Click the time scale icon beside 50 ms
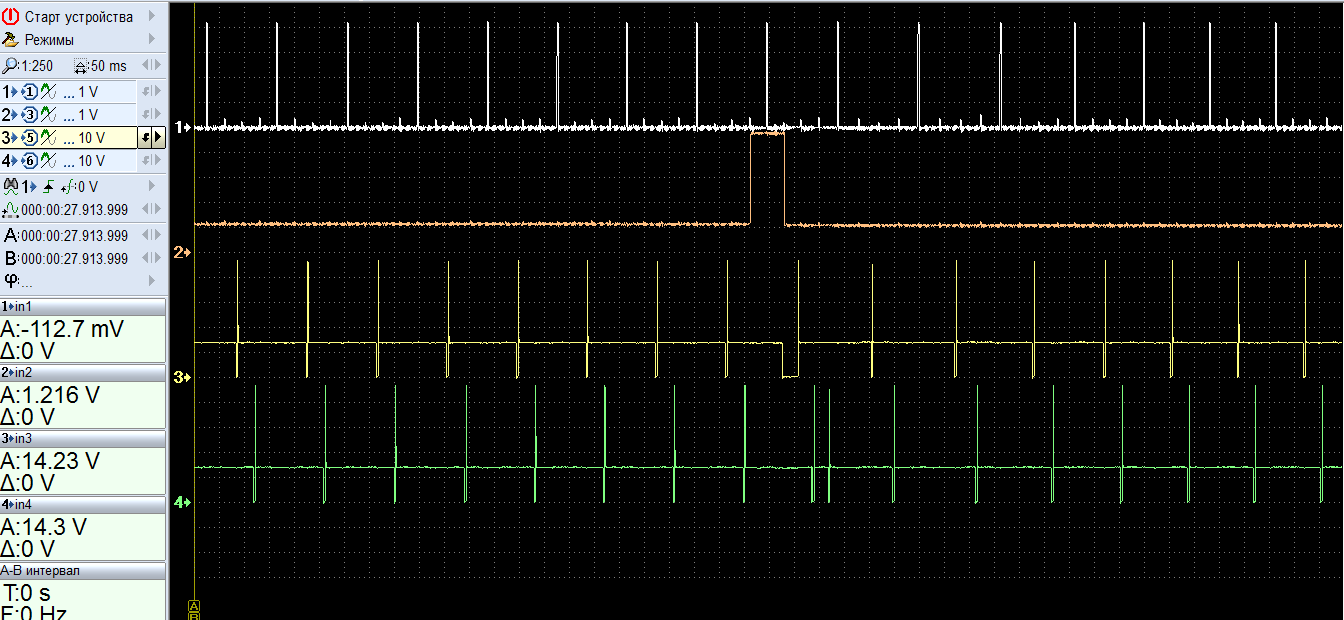The width and height of the screenshot is (1344, 620). coord(81,66)
